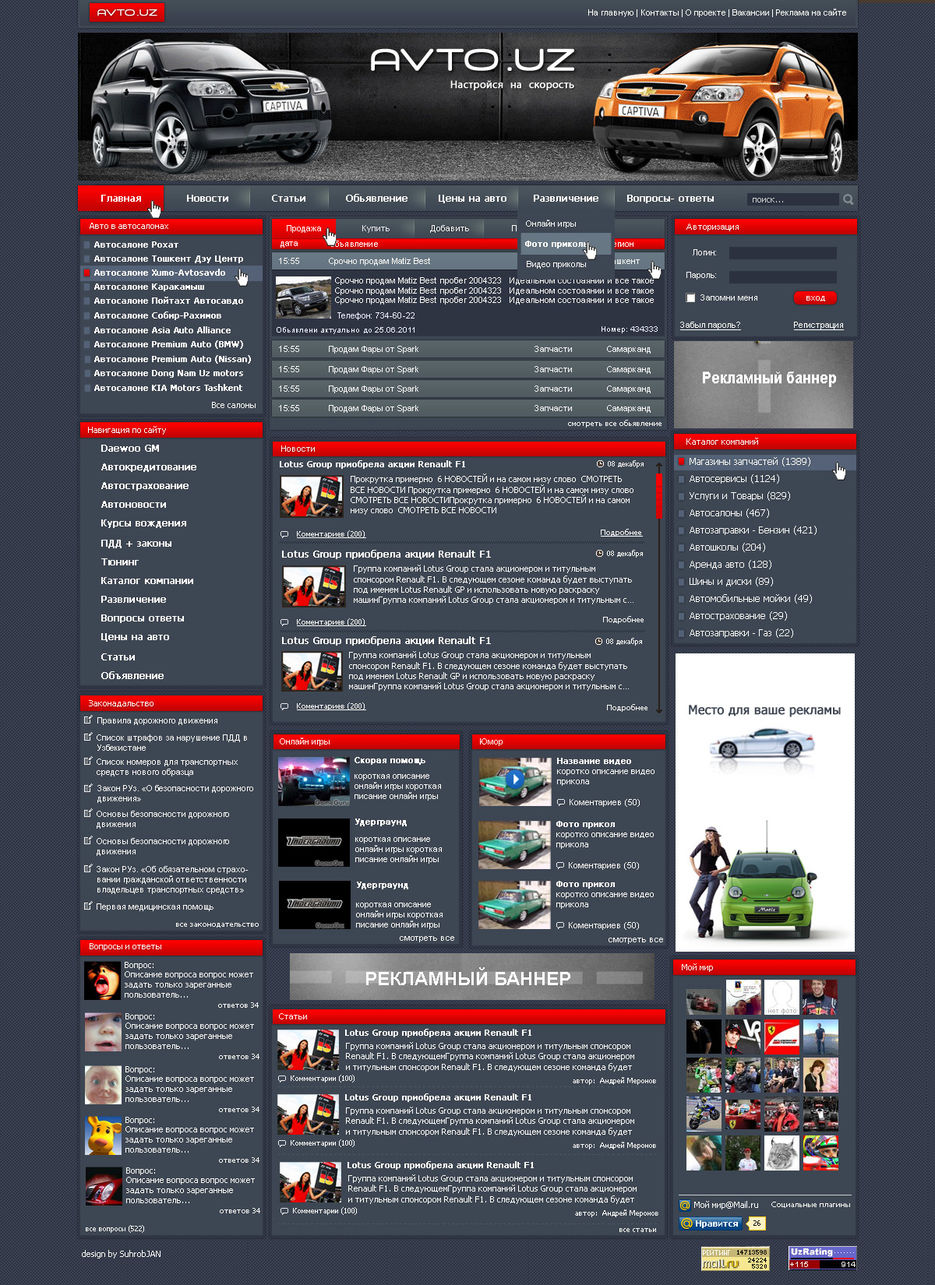This screenshot has width=935, height=1285.
Task: Click red bullet beside Магазины запчастей
Action: point(681,462)
